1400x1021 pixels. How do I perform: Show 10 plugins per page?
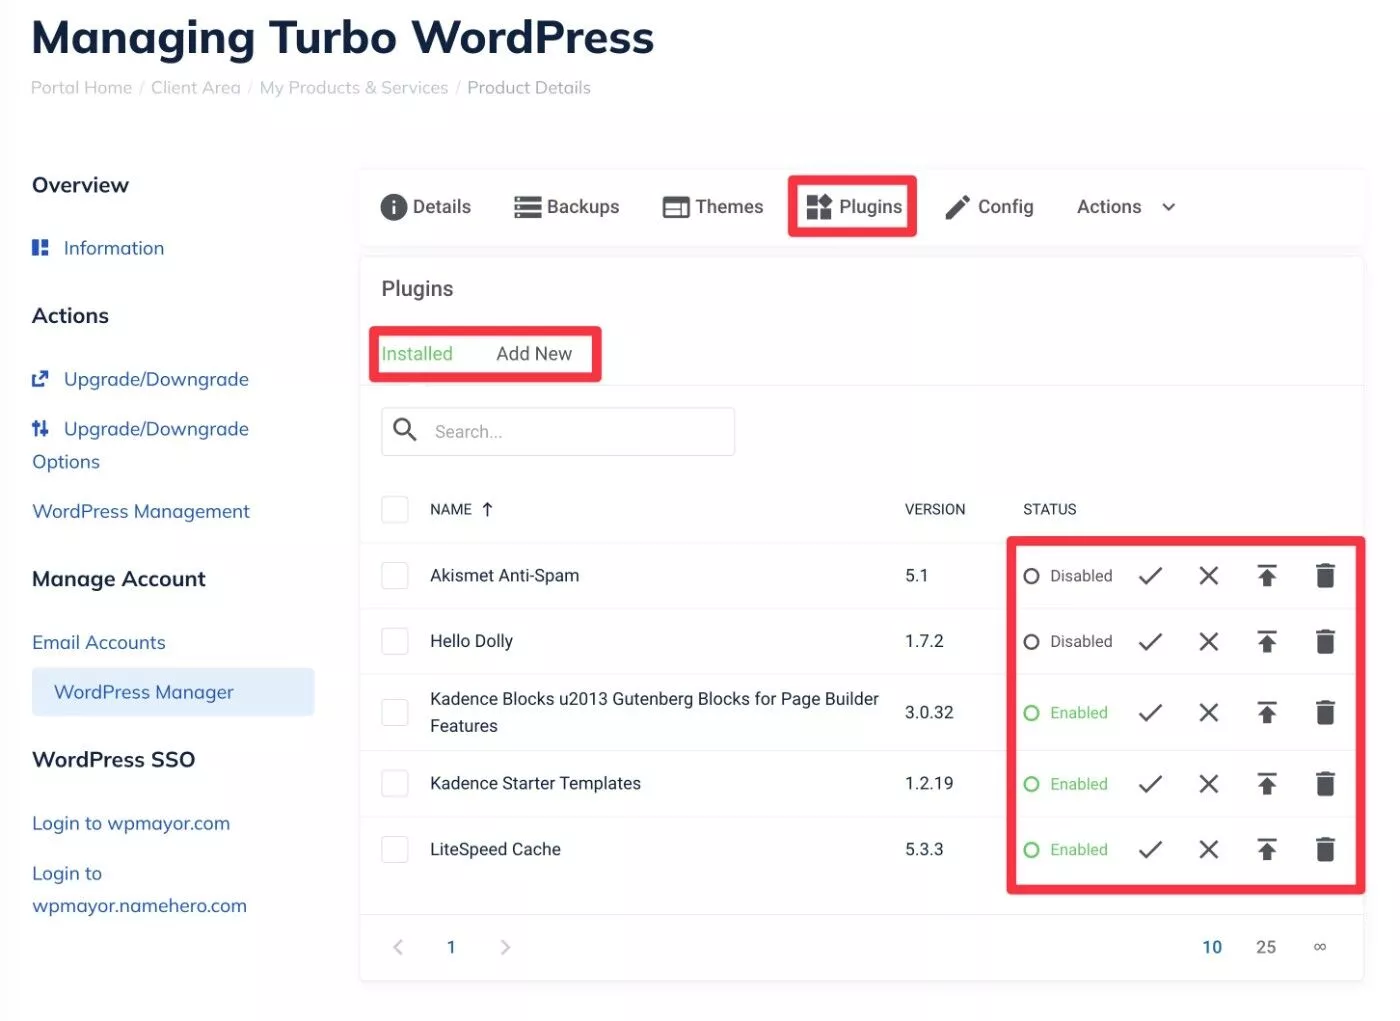[x=1212, y=947]
